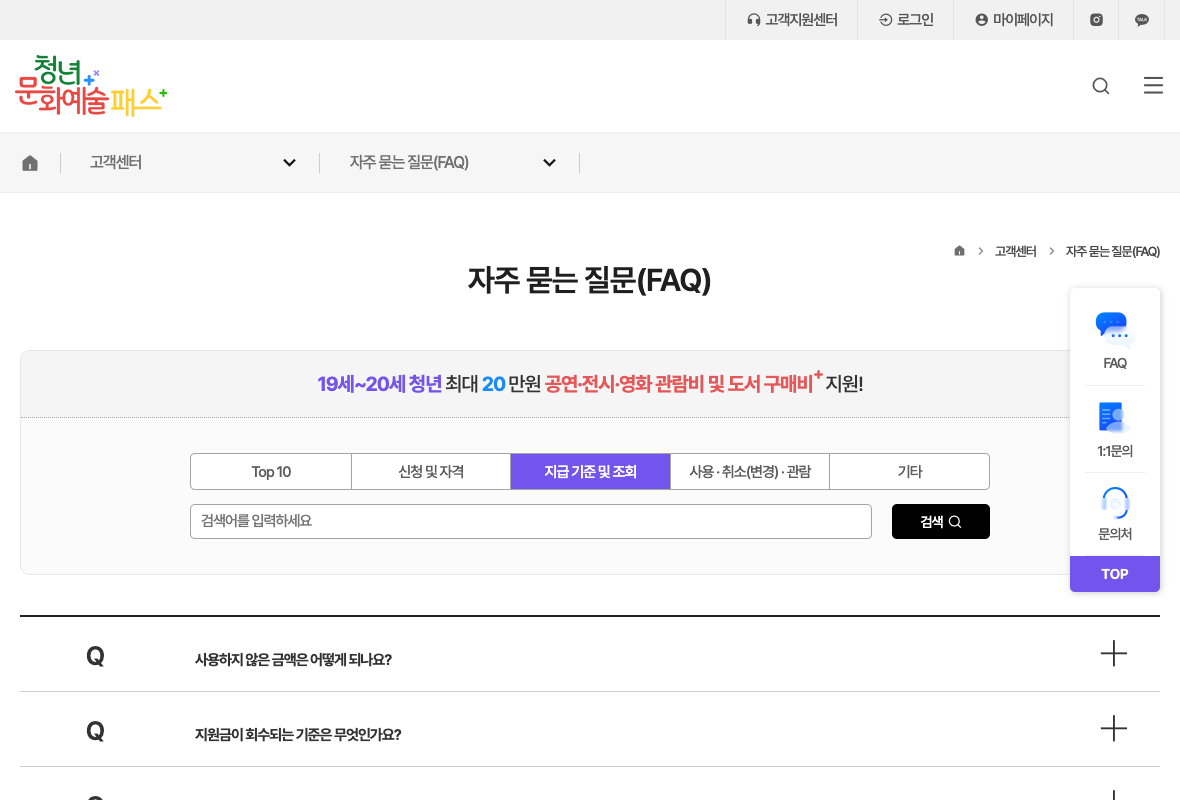This screenshot has height=800, width=1180.
Task: Click the black 검색 button
Action: (941, 522)
